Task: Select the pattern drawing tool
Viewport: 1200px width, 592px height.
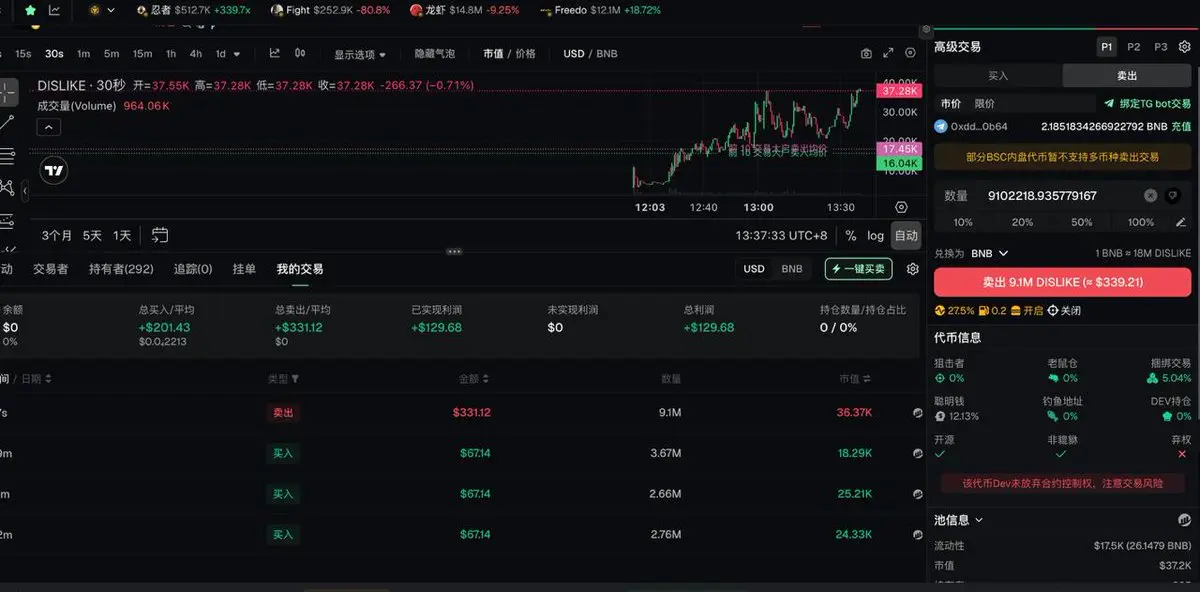Action: 7,187
